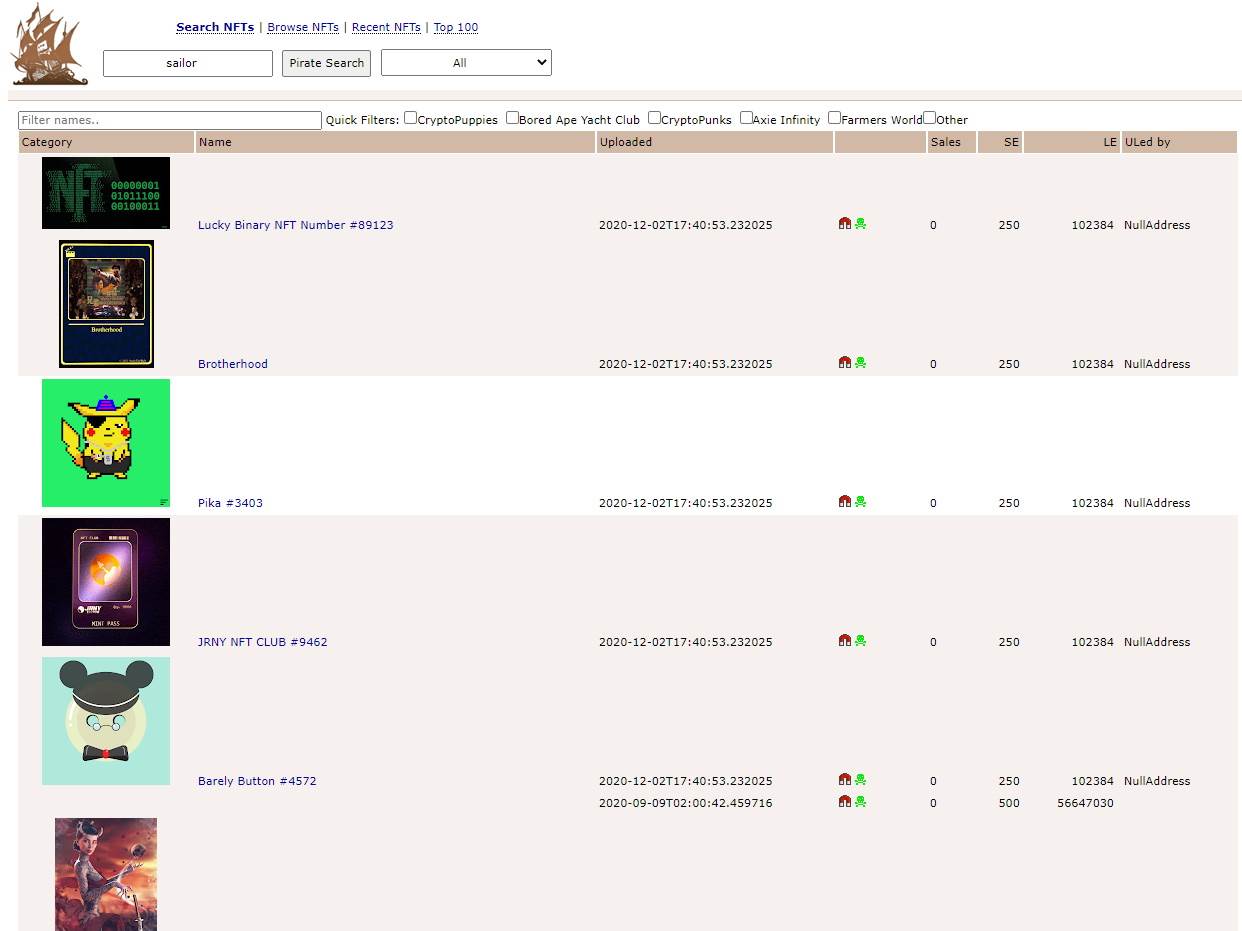The height and width of the screenshot is (931, 1242).
Task: Open the Top 100 section
Action: [456, 27]
